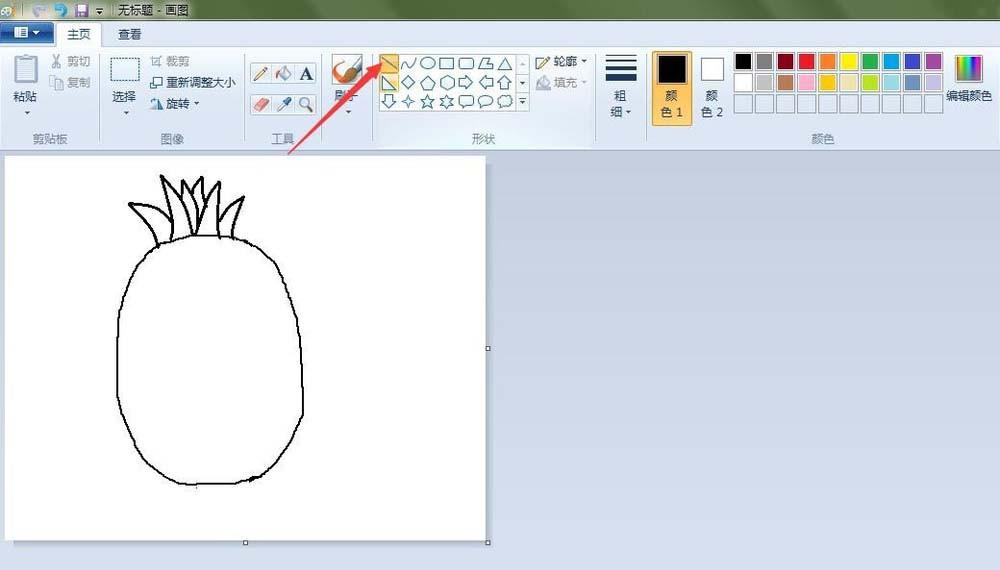Select the Fill with color bucket tool
1000x570 pixels.
[x=283, y=74]
